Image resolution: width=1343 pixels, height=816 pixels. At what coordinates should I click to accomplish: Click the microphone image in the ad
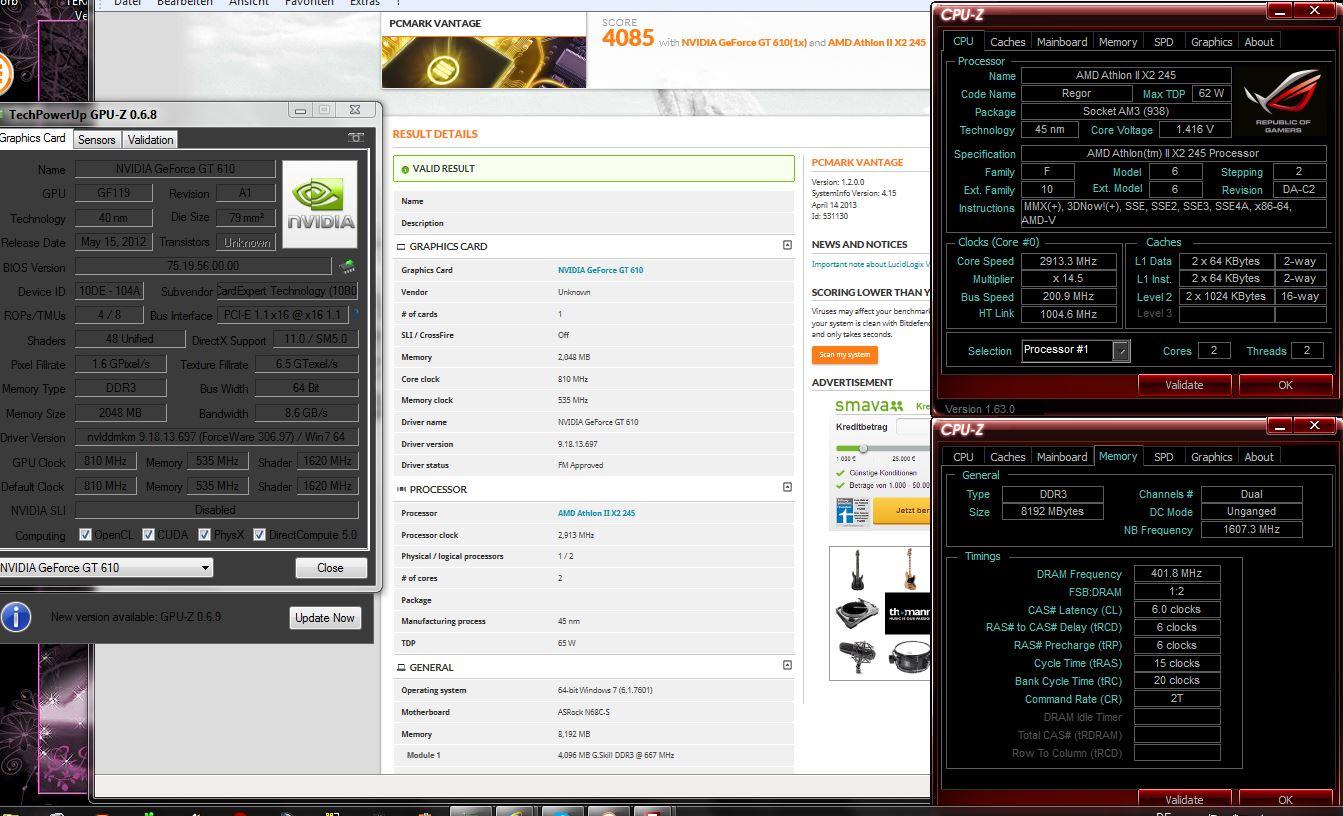pos(859,656)
